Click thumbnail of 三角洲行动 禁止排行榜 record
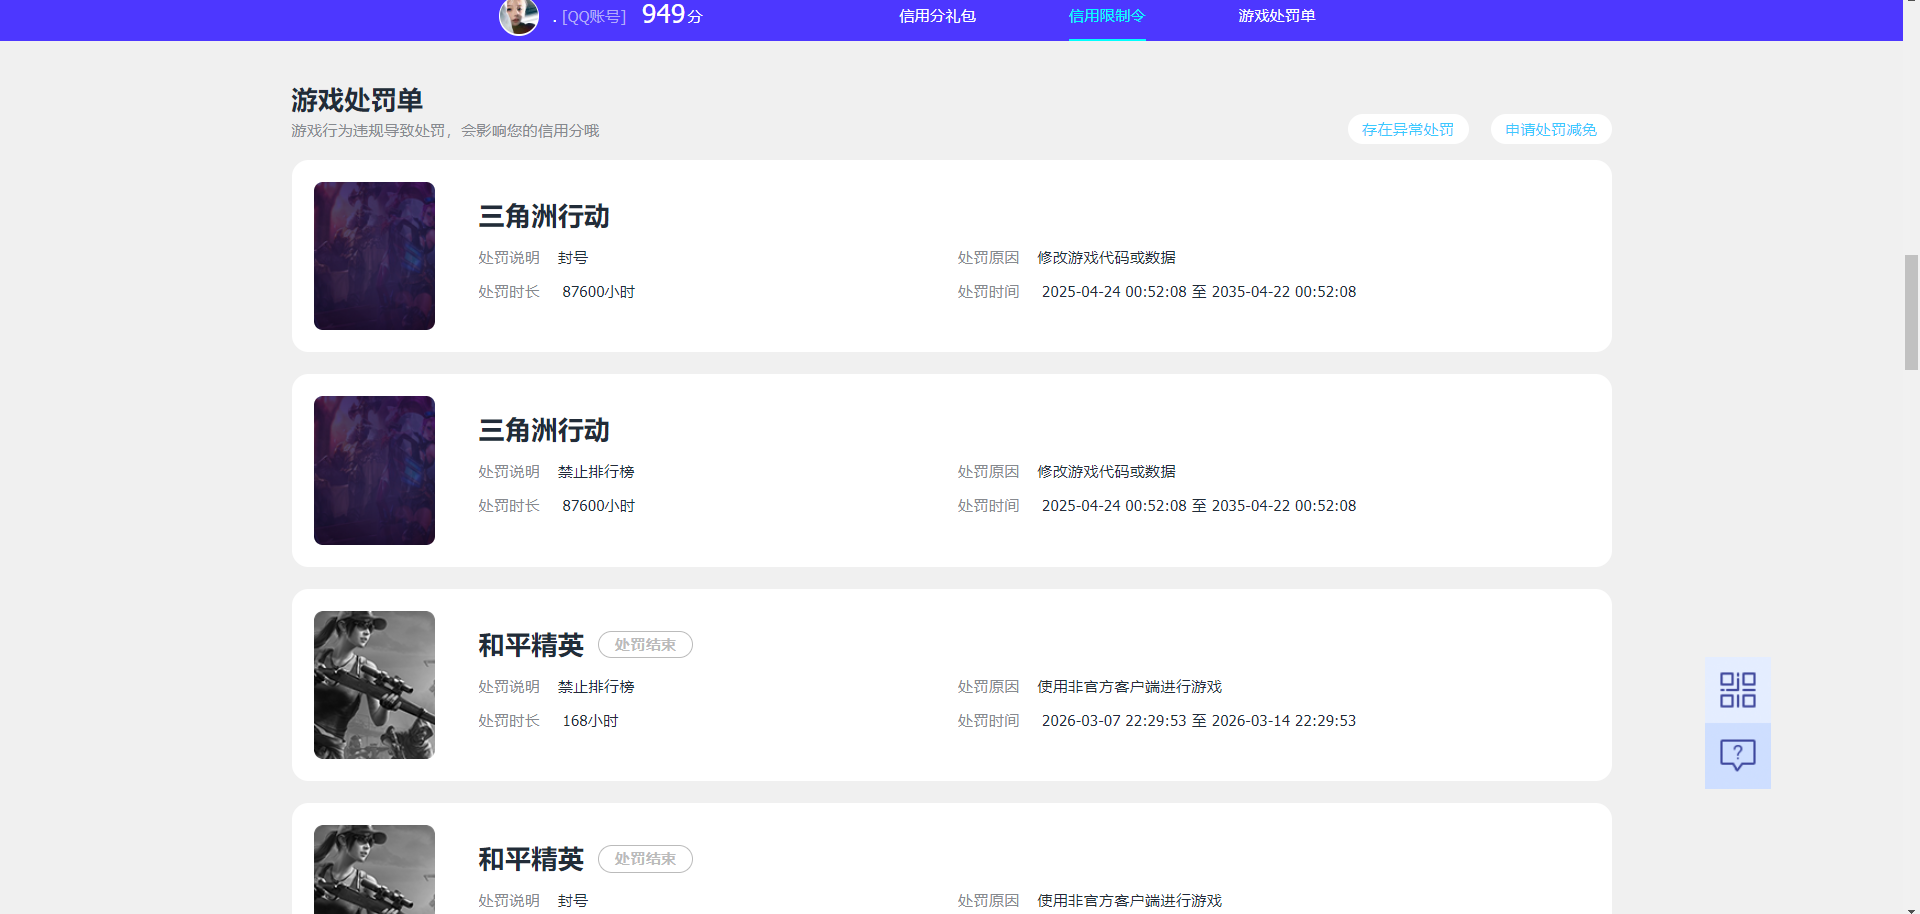 [374, 470]
